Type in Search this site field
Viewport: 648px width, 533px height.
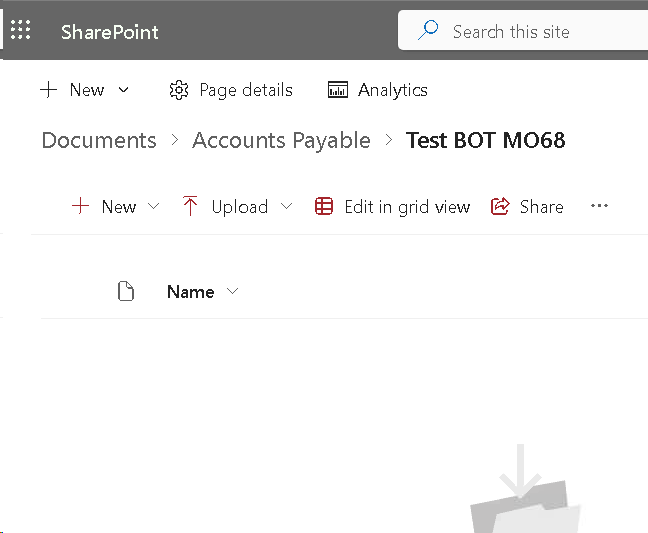tap(540, 31)
